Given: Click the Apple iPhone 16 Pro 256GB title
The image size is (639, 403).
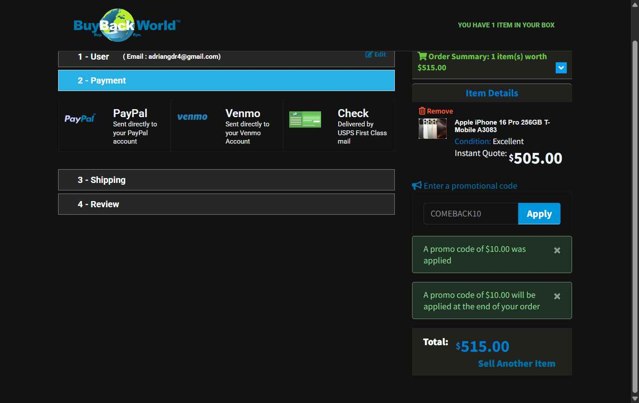Looking at the screenshot, I should click(502, 126).
